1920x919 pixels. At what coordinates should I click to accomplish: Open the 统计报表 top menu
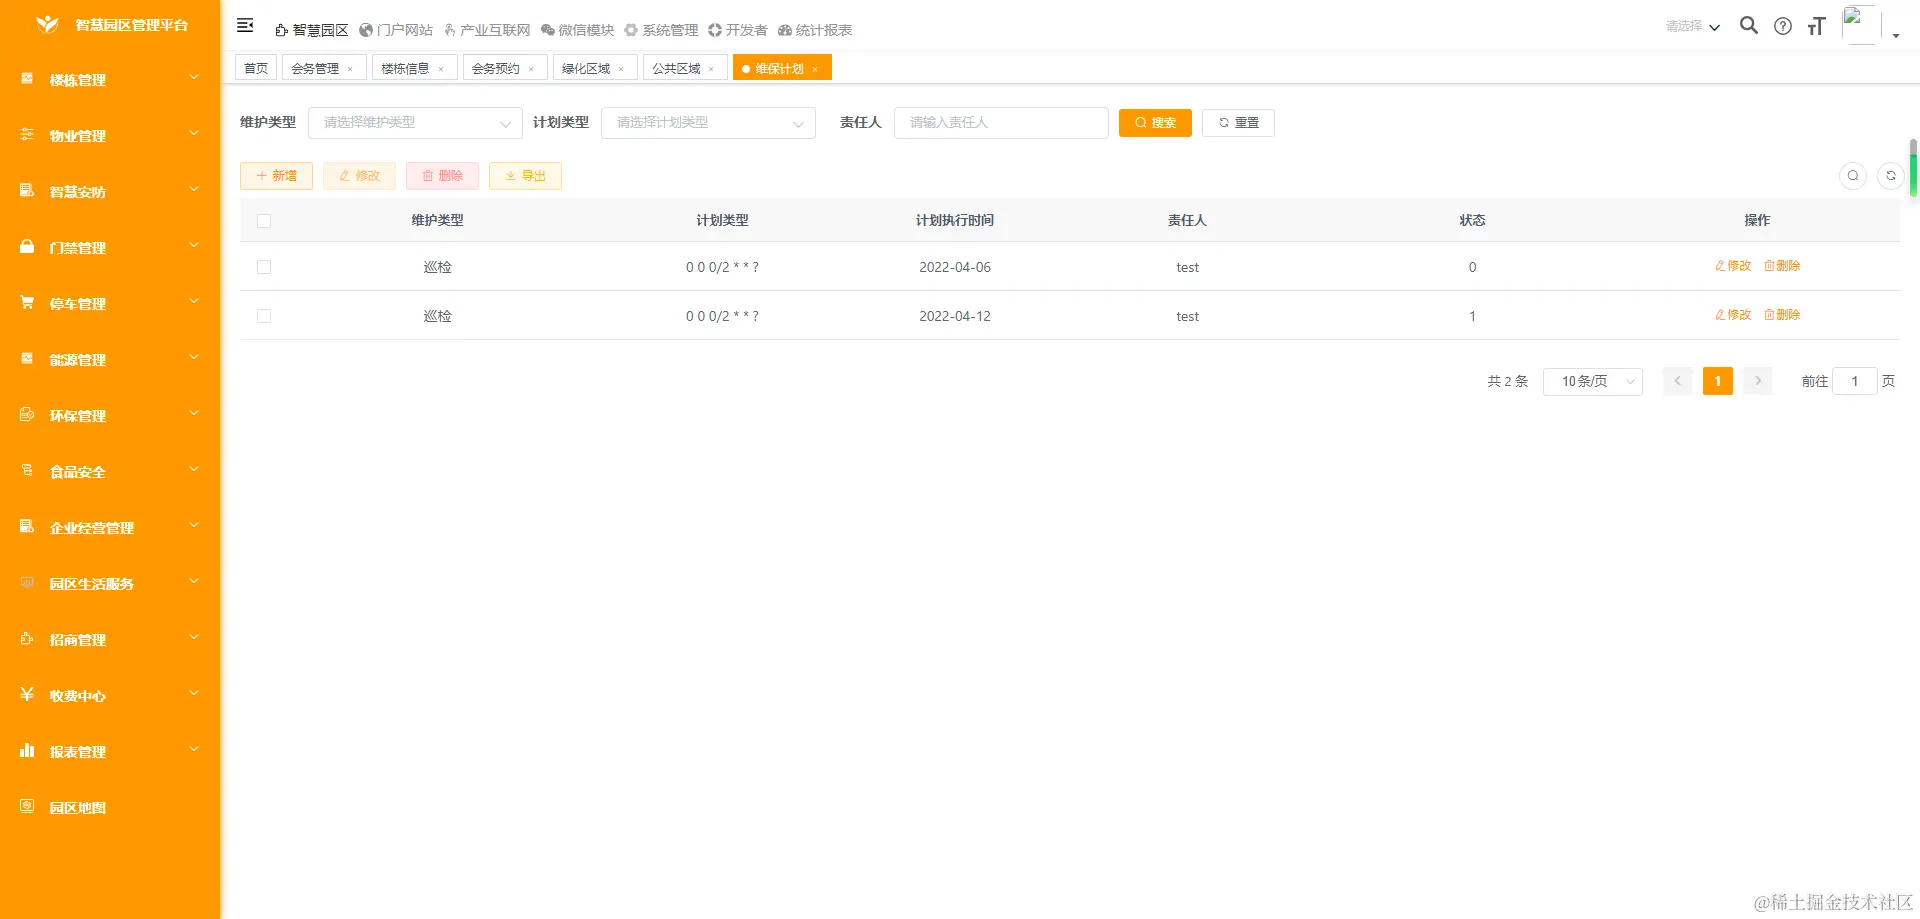(x=815, y=30)
